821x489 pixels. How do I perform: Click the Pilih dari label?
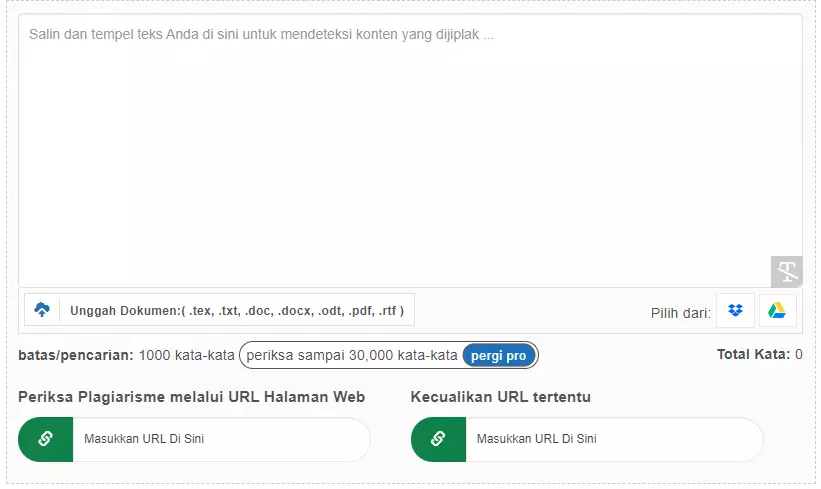tap(680, 313)
